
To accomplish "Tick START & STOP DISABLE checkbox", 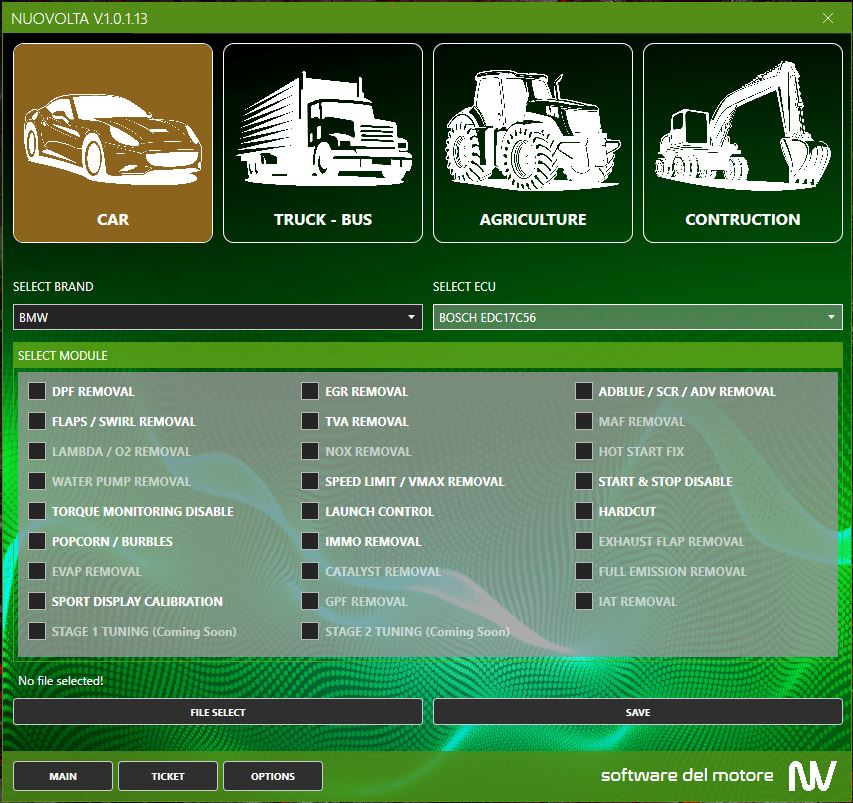I will pyautogui.click(x=584, y=481).
